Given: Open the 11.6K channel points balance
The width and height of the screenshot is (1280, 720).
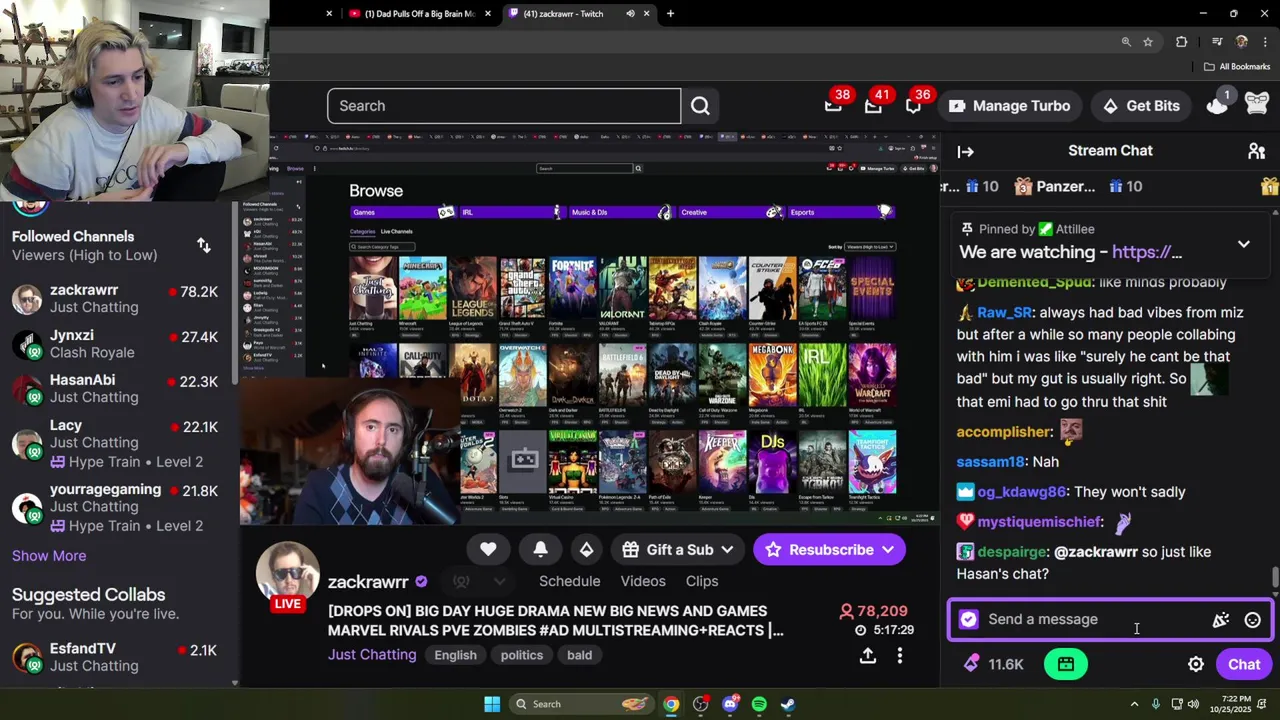Looking at the screenshot, I should click(x=994, y=664).
